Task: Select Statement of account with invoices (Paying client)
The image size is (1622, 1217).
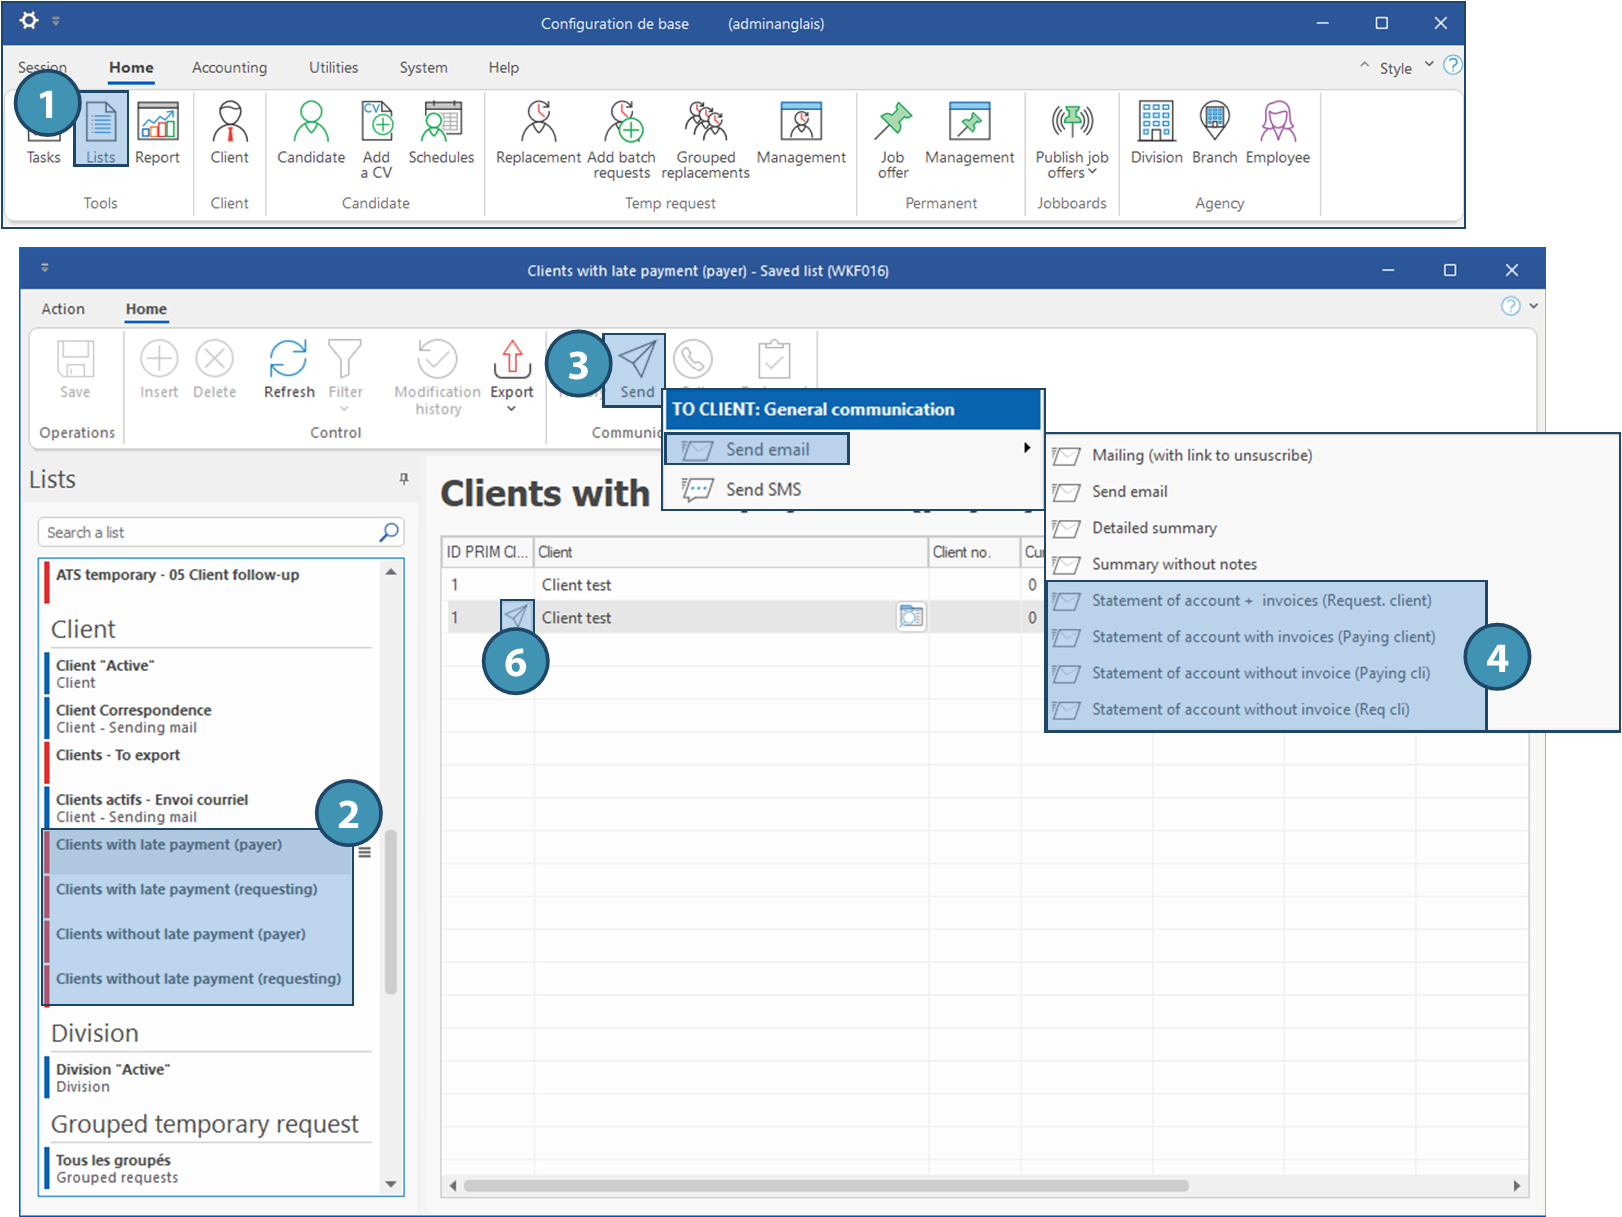Action: pyautogui.click(x=1263, y=637)
